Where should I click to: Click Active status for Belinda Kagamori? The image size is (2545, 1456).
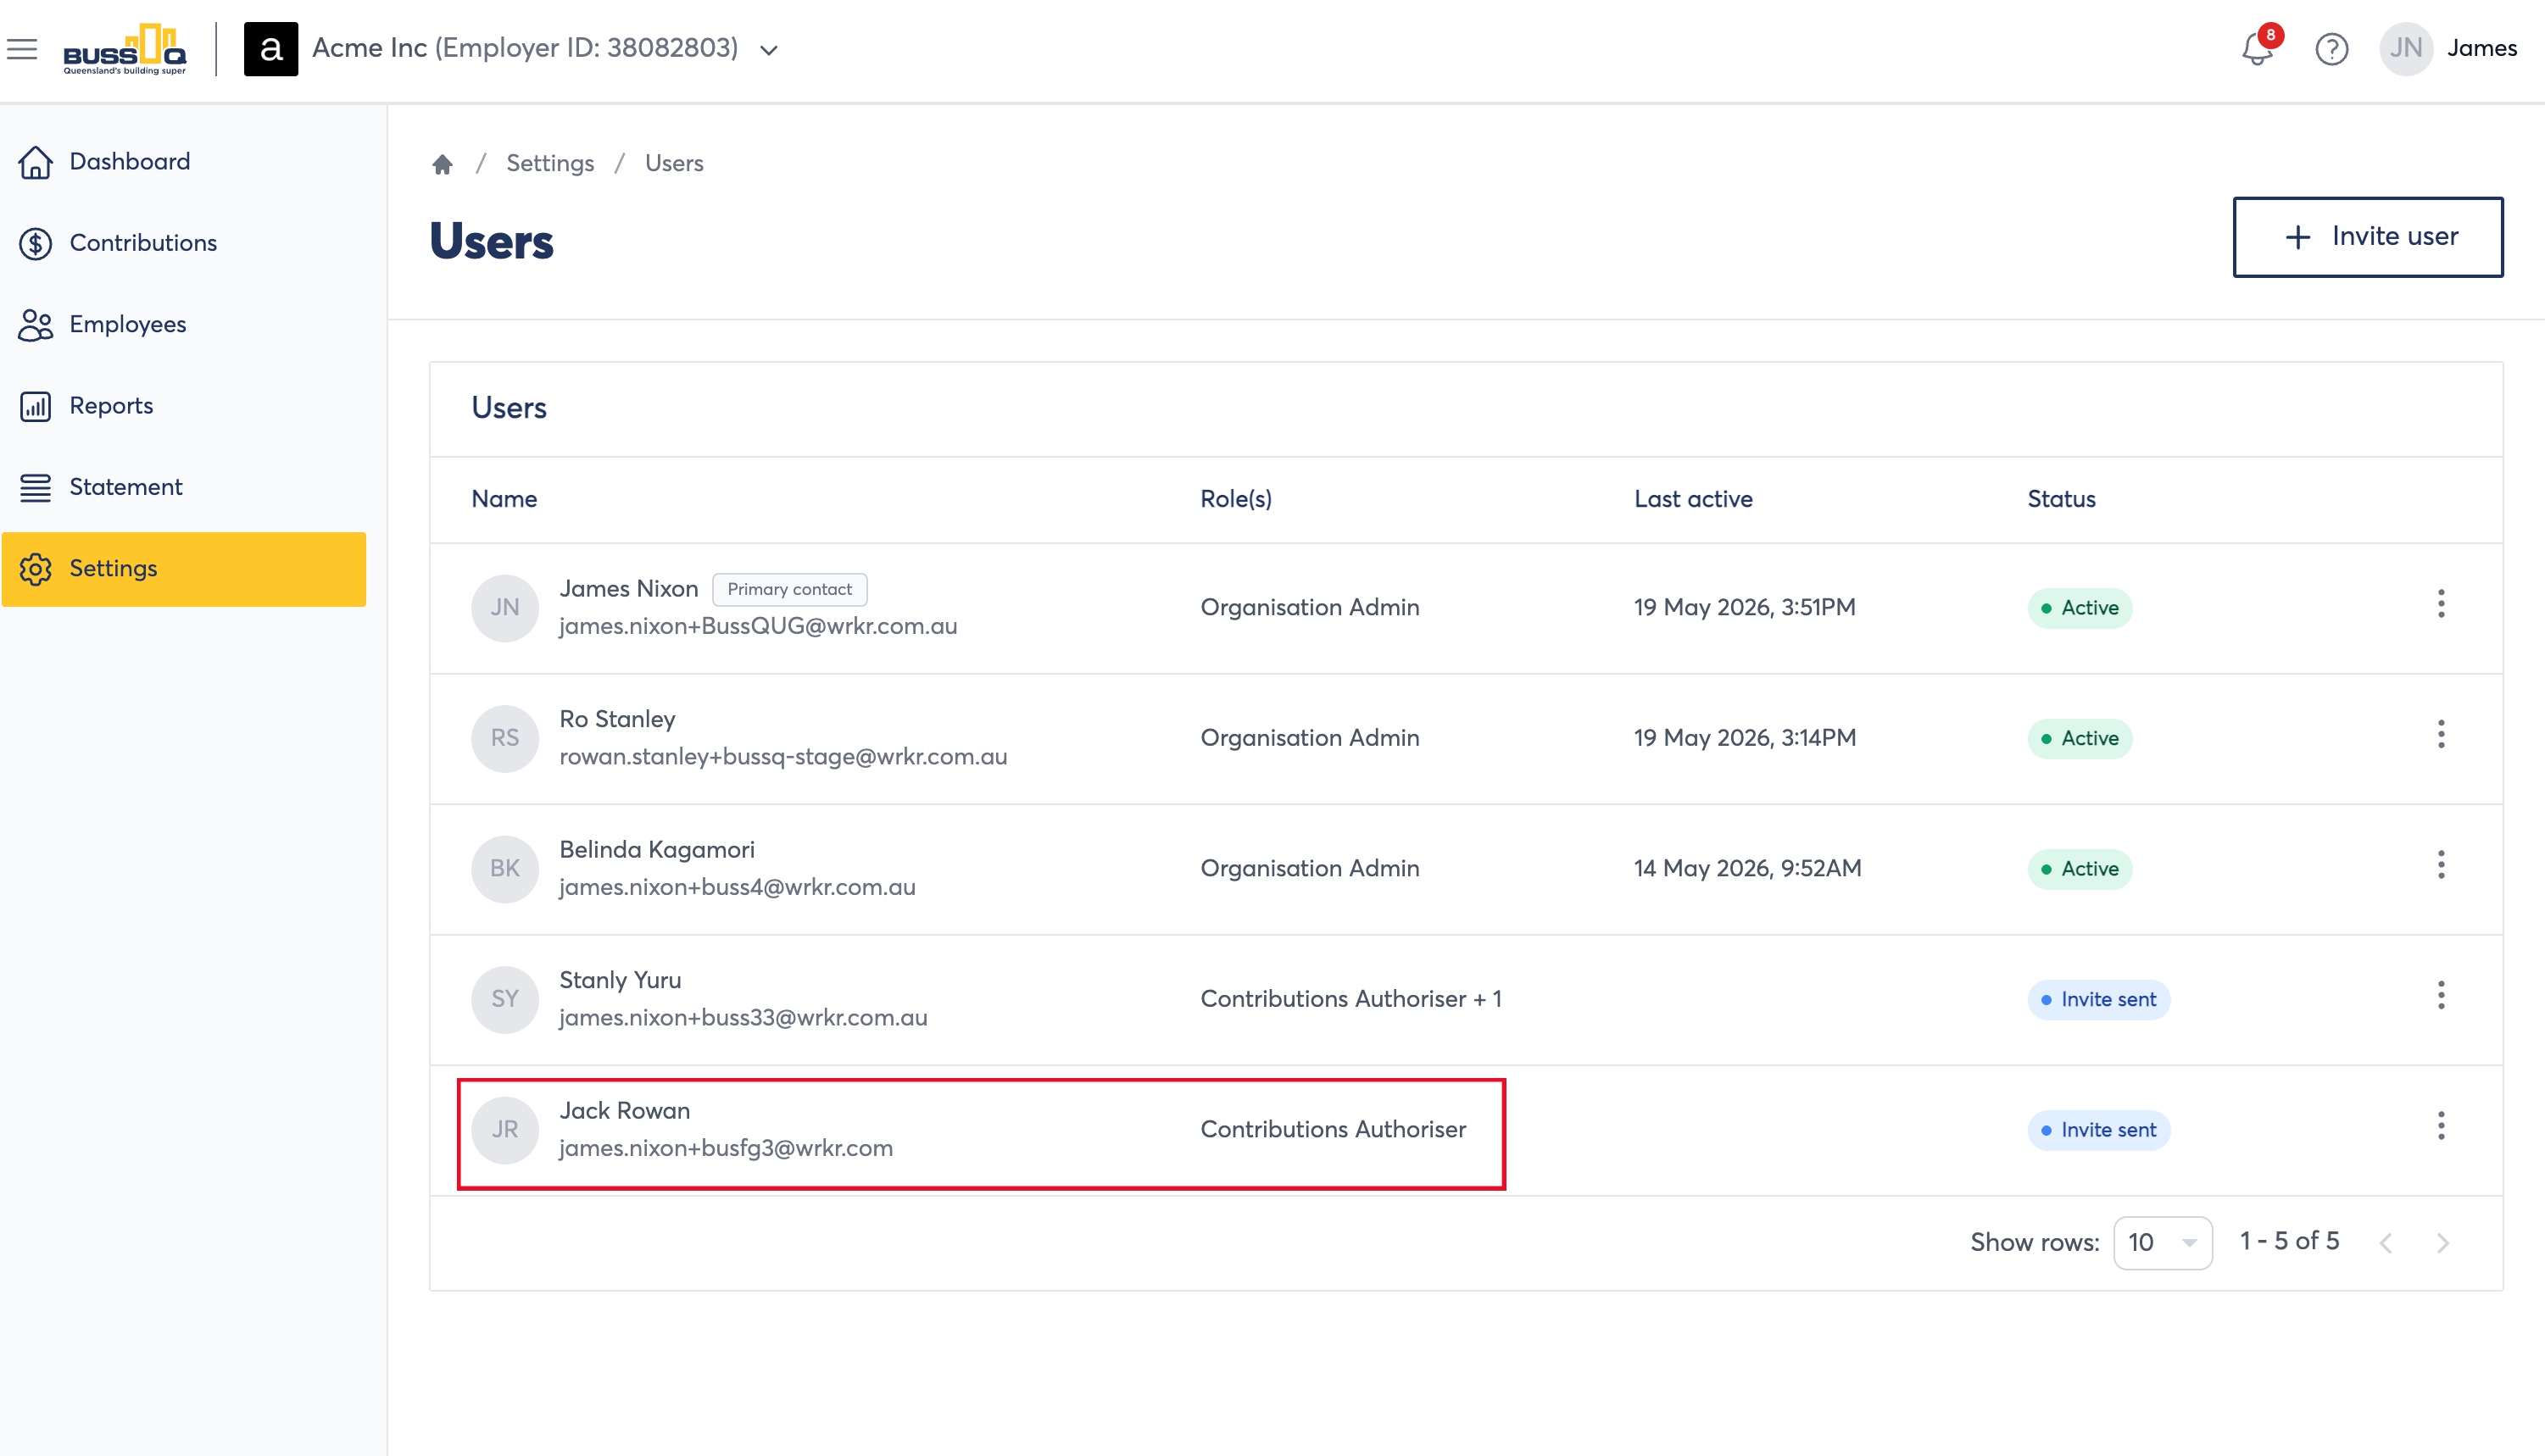click(x=2079, y=869)
